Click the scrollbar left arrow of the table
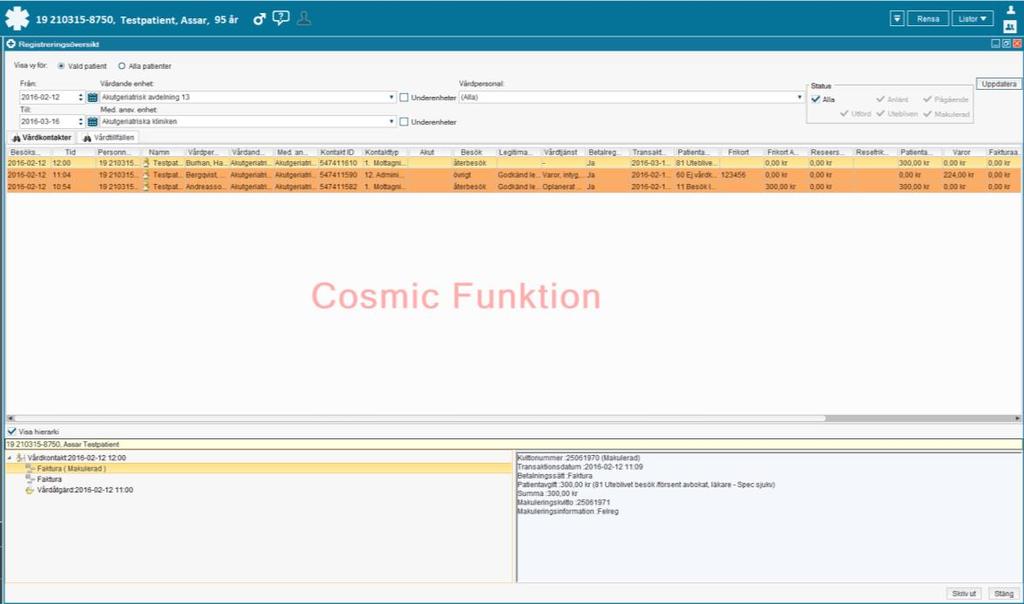The image size is (1024, 604). (10, 418)
